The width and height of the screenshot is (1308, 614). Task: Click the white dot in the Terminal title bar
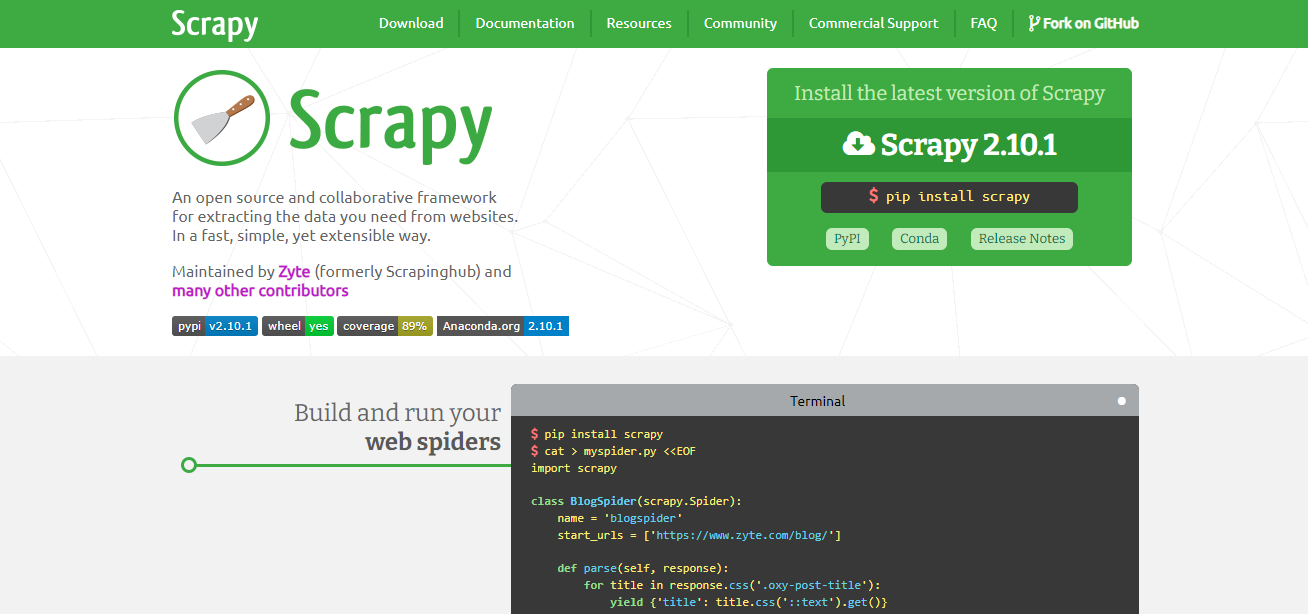(x=1122, y=401)
